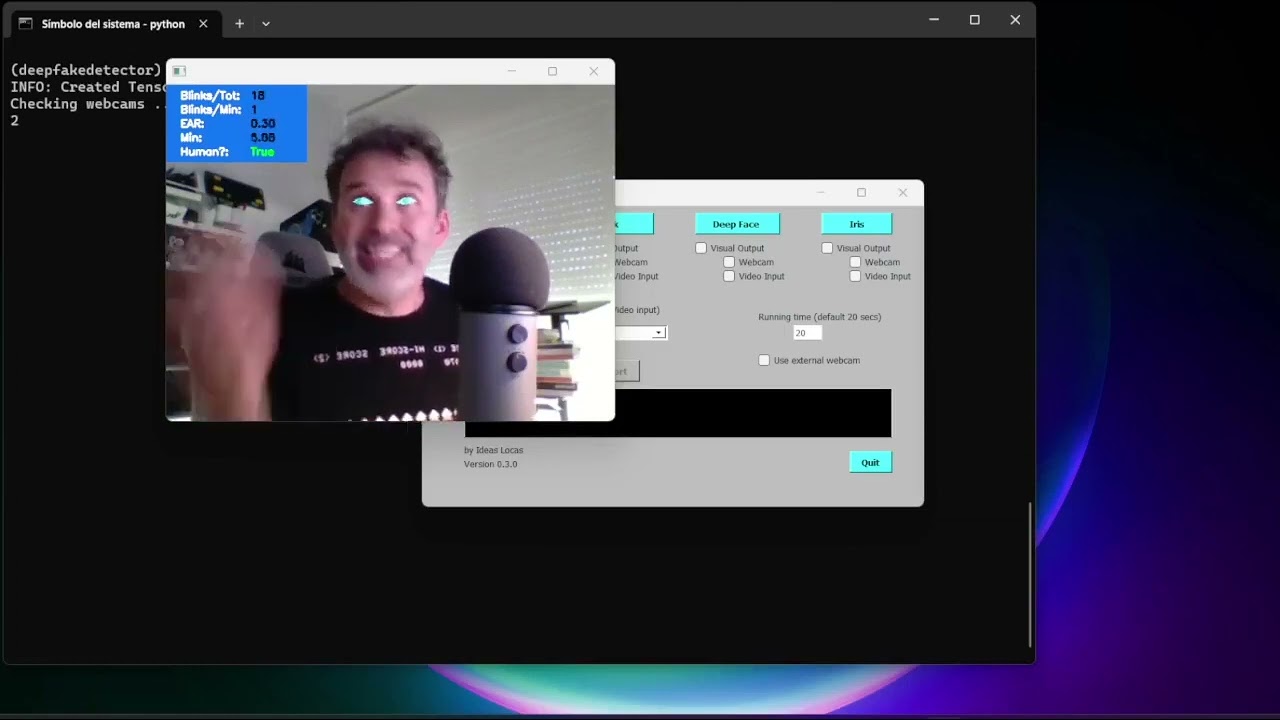The image size is (1280, 720).
Task: Toggle Use external webcam checkbox
Action: point(764,360)
